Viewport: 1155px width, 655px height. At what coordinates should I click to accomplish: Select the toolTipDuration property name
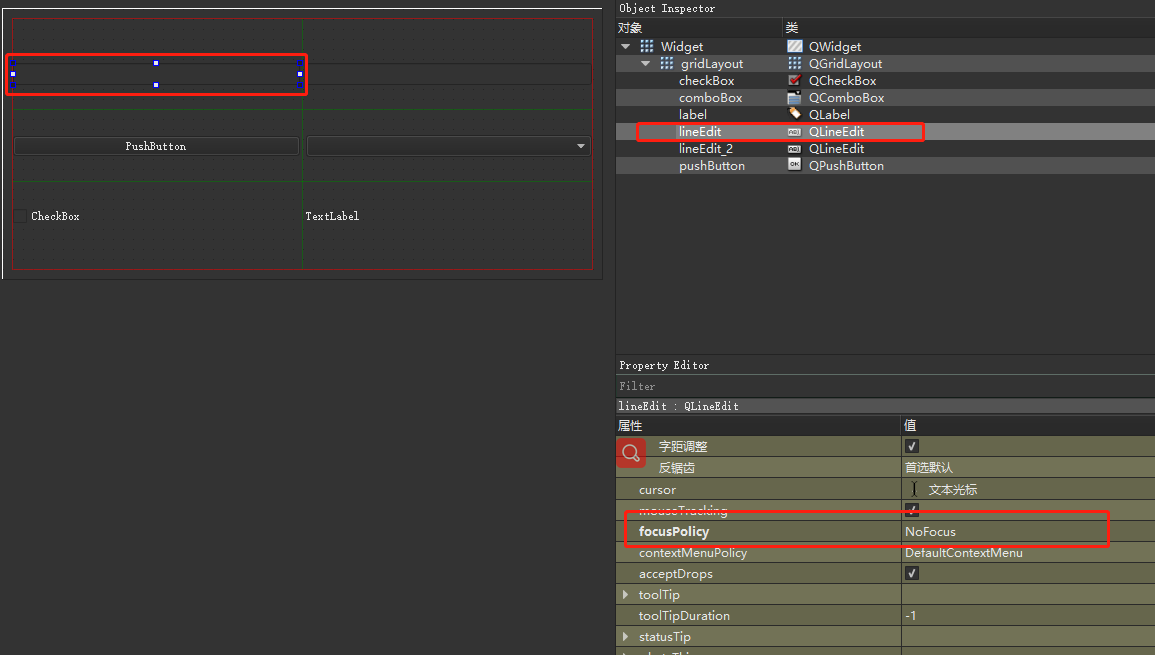point(684,616)
